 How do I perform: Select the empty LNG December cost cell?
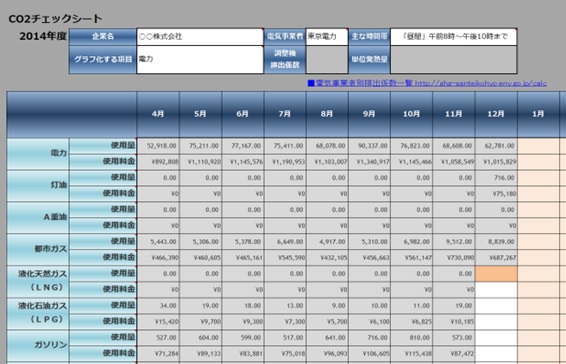pyautogui.click(x=496, y=290)
